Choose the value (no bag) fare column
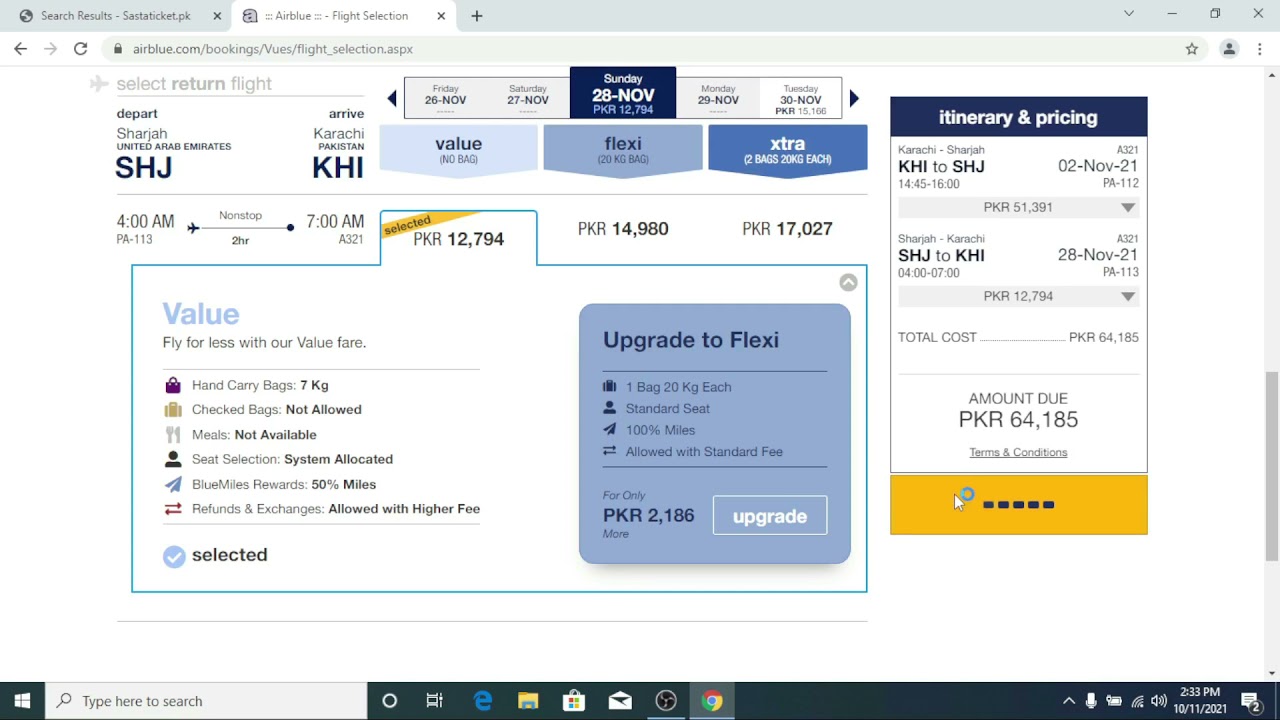 coord(458,150)
